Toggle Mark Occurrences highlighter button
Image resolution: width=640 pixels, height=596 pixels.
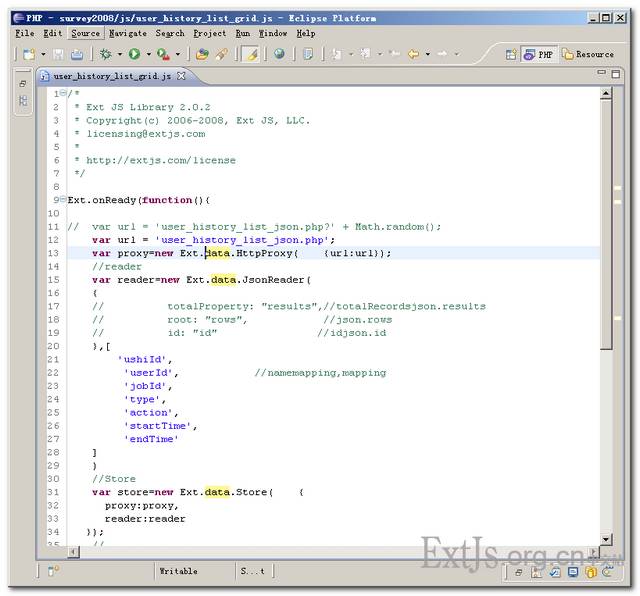251,54
